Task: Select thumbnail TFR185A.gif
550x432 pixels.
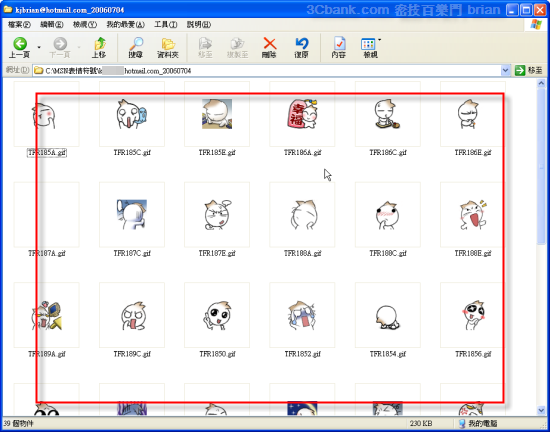Action: tap(46, 114)
